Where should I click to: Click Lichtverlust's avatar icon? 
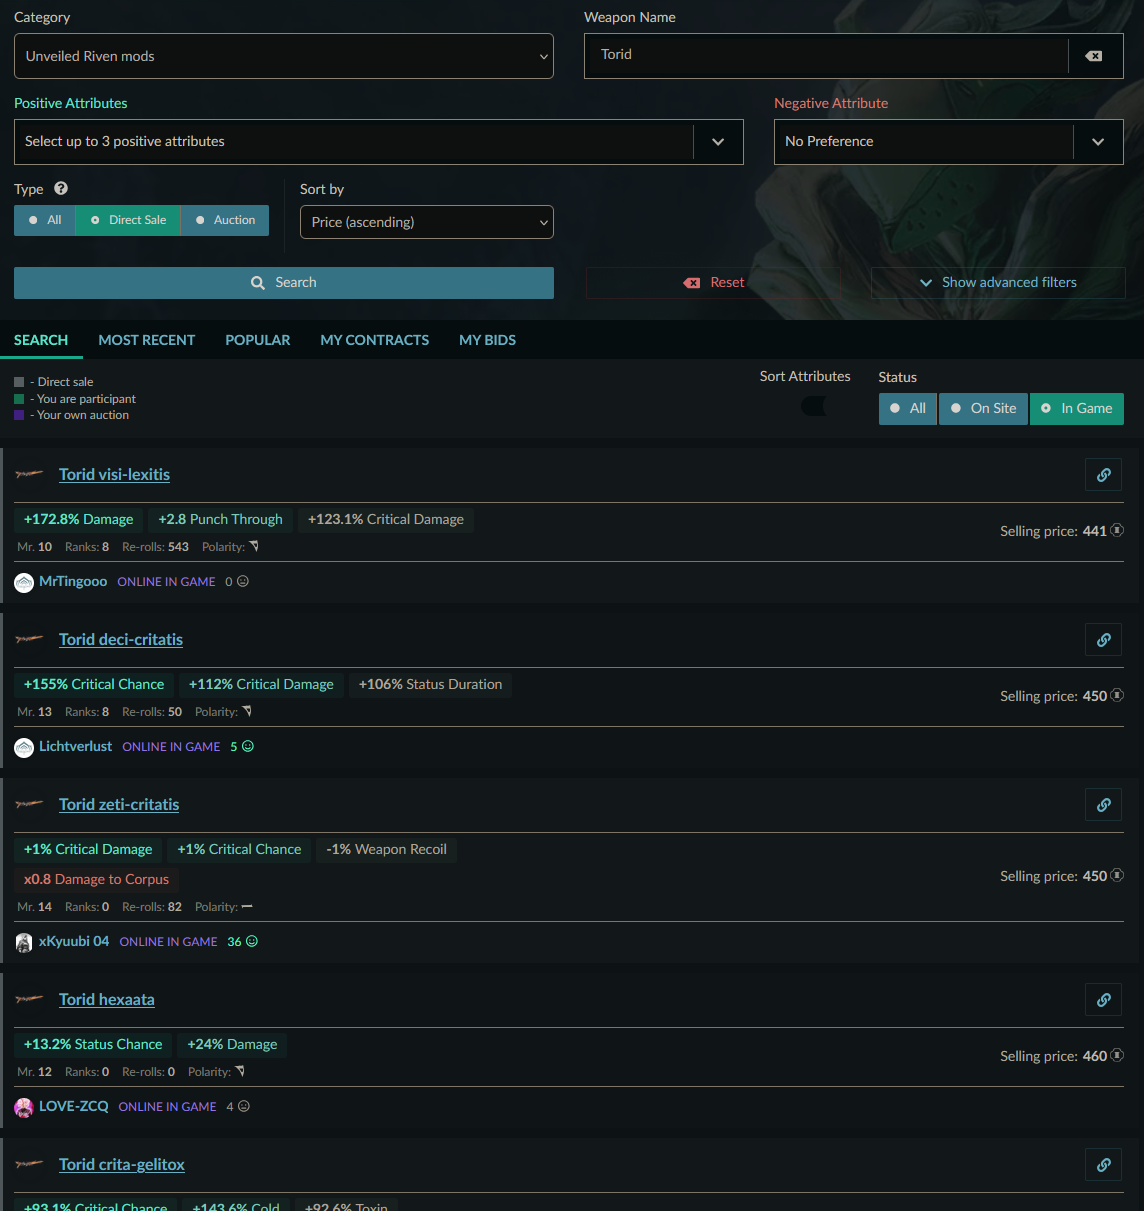pos(24,747)
